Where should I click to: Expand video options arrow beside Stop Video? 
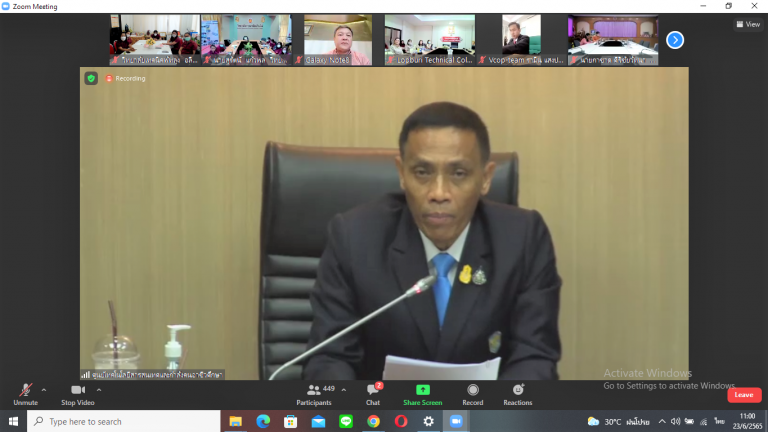pyautogui.click(x=101, y=390)
